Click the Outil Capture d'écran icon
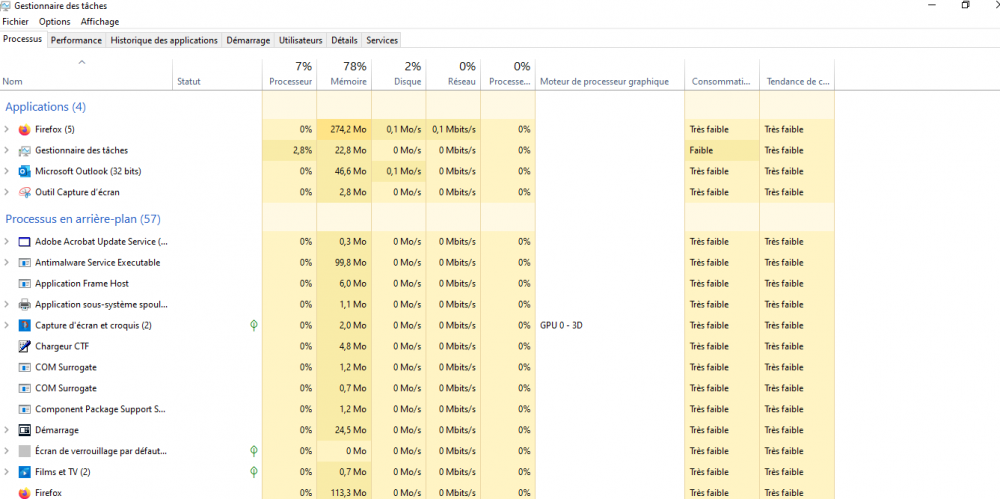The image size is (1000, 499). (25, 192)
